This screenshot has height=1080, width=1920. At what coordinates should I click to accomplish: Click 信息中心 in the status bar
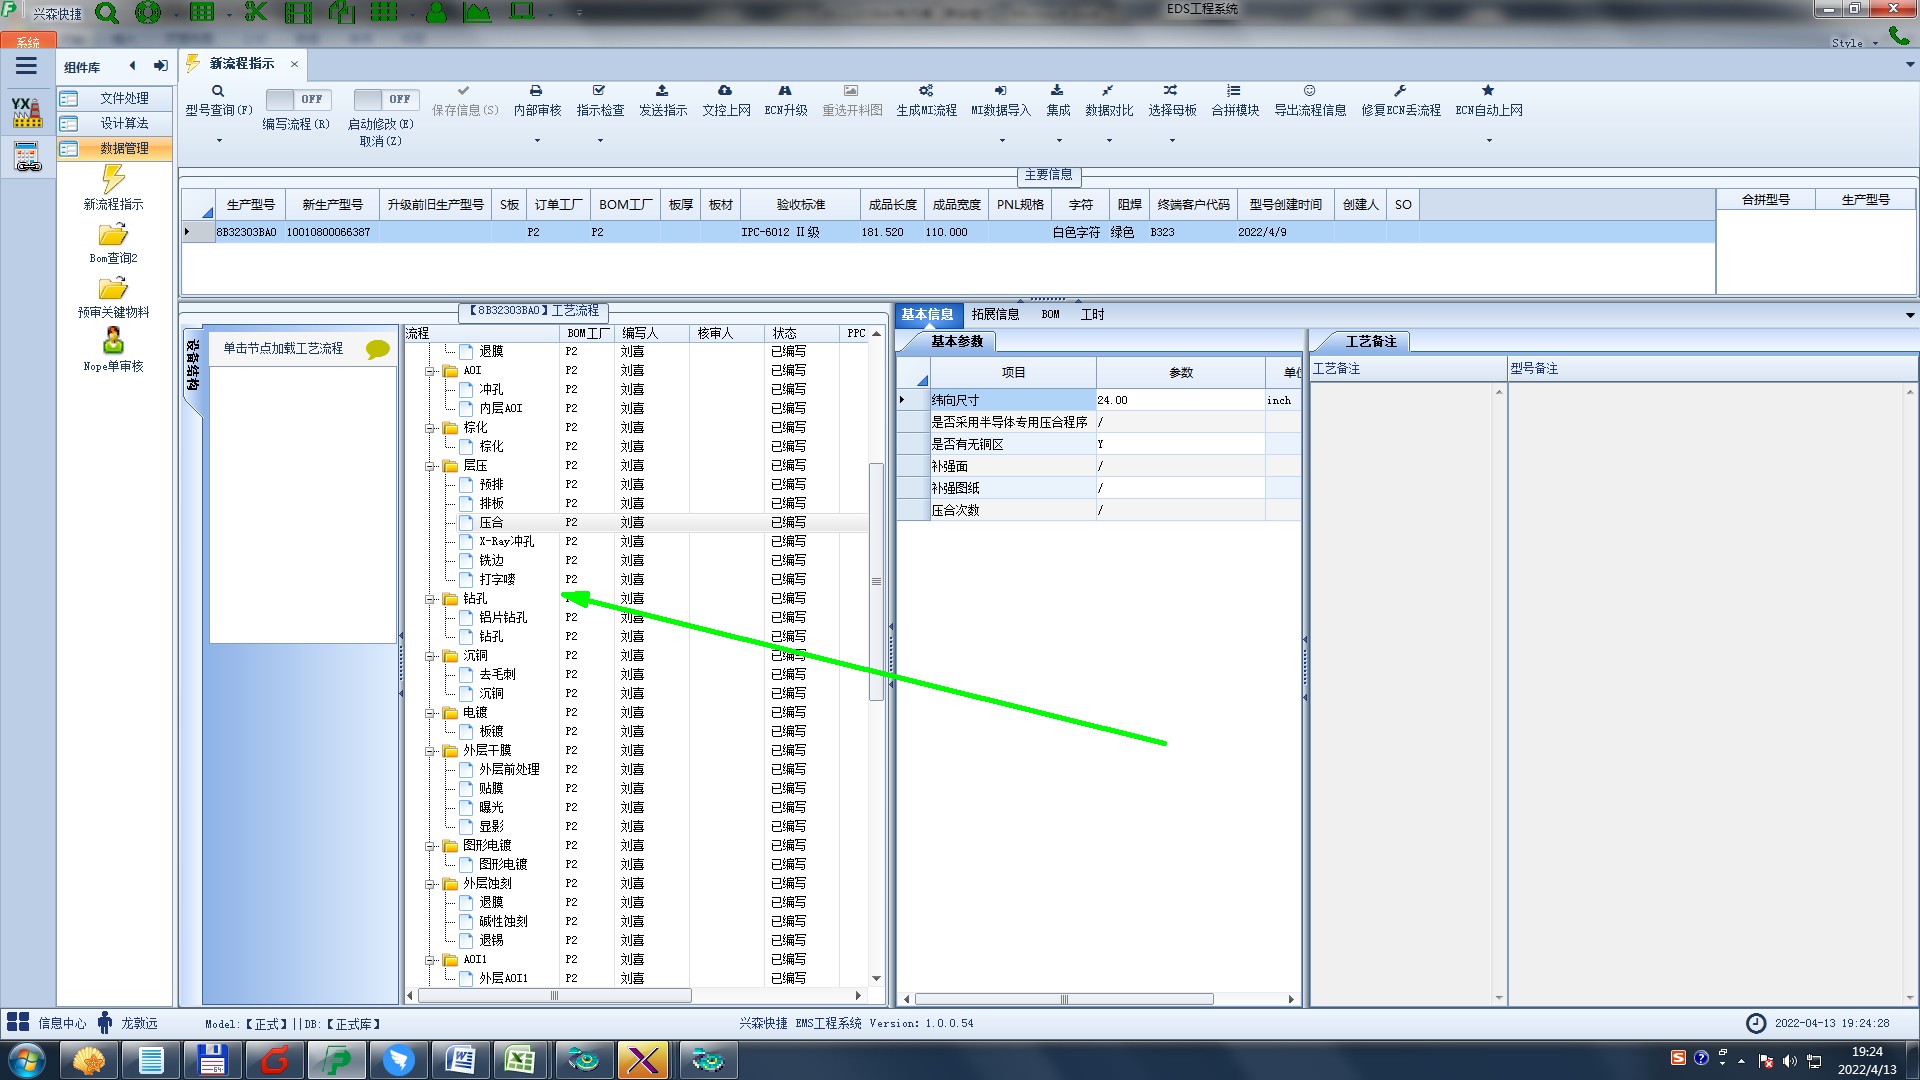[62, 1023]
